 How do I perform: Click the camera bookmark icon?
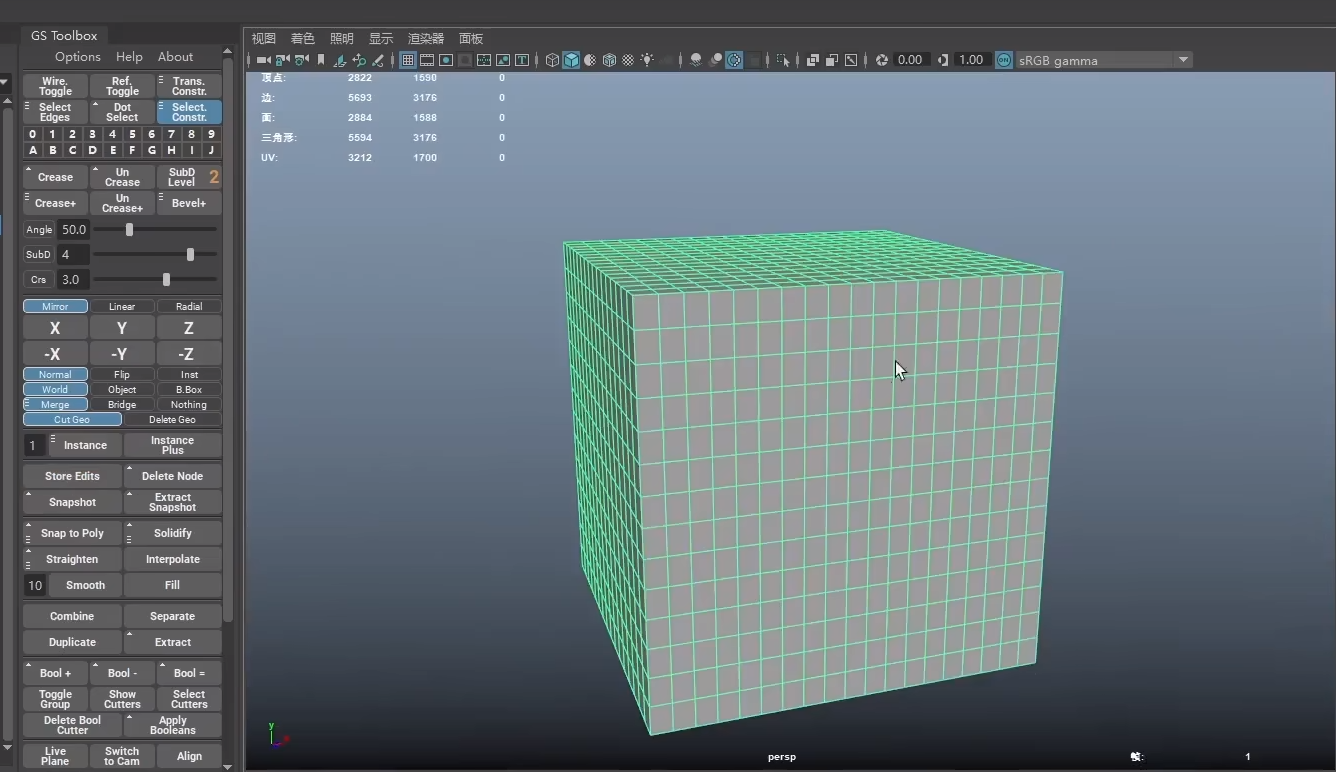(320, 60)
